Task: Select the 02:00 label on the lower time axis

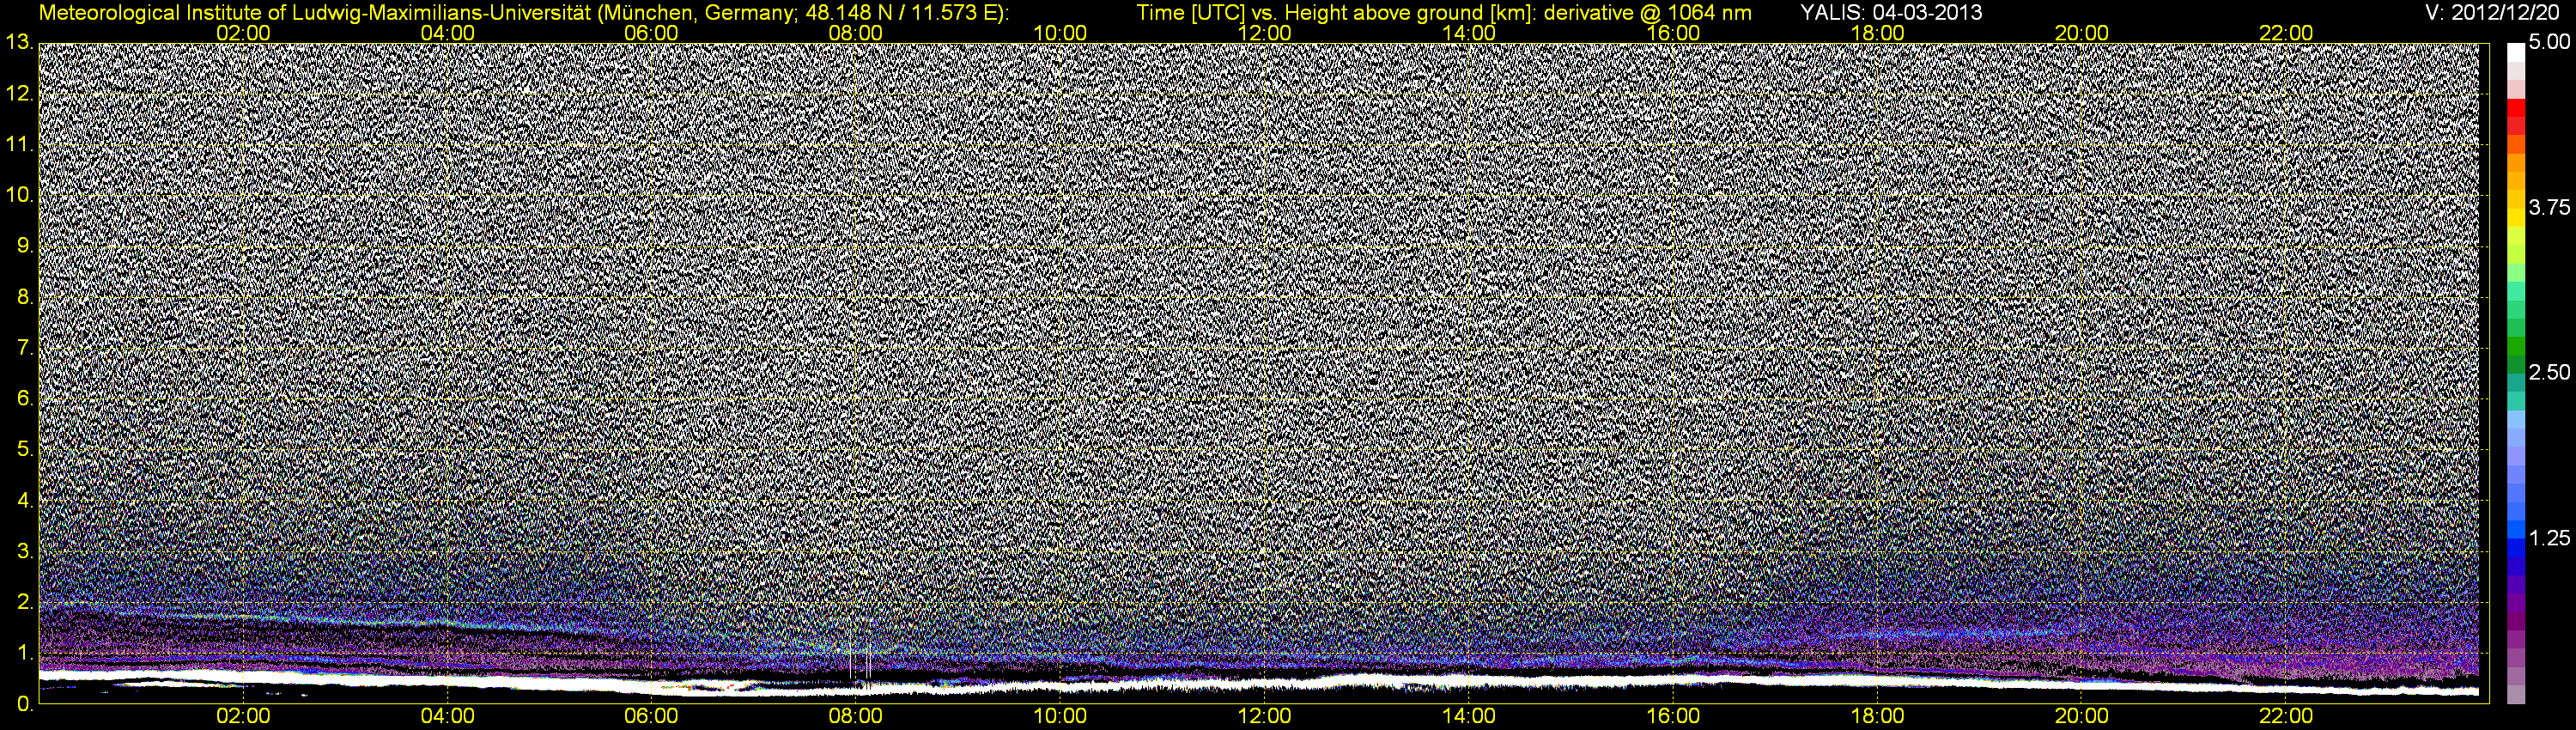Action: 243,716
